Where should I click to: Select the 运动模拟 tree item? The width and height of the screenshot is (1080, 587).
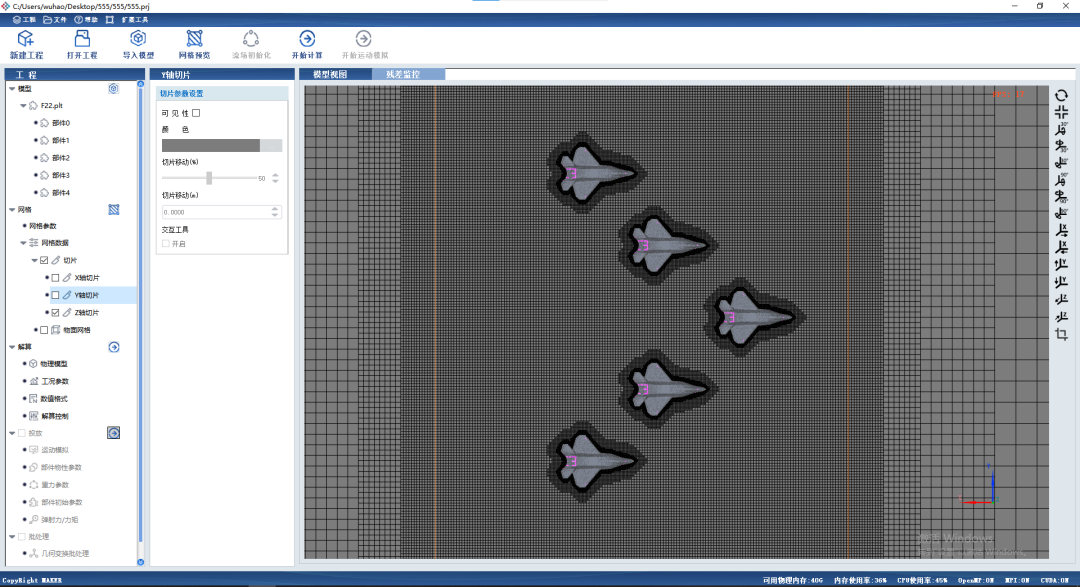54,450
